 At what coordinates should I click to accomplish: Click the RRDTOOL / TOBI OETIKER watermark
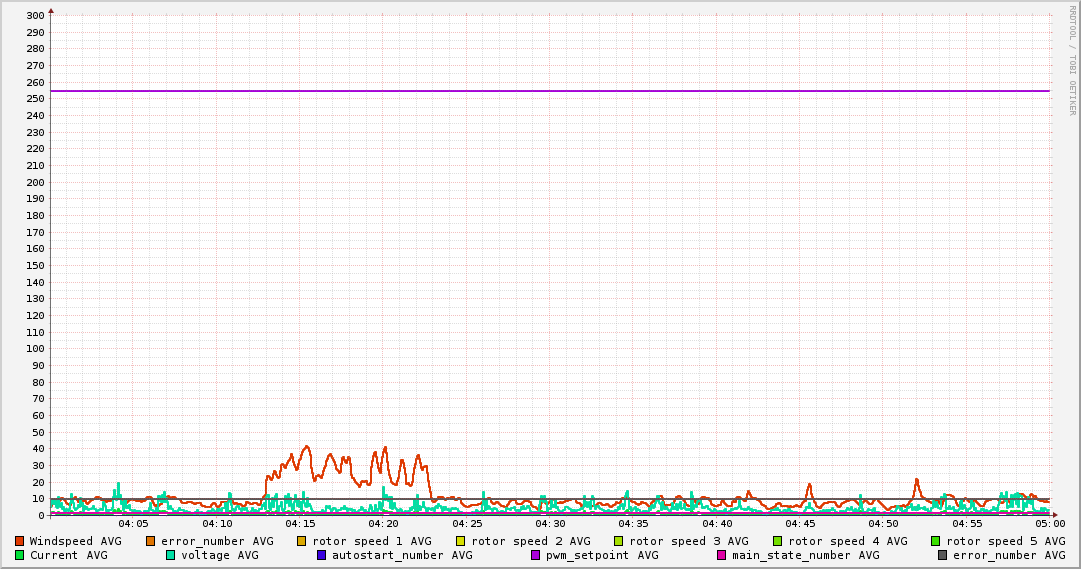coord(1072,60)
